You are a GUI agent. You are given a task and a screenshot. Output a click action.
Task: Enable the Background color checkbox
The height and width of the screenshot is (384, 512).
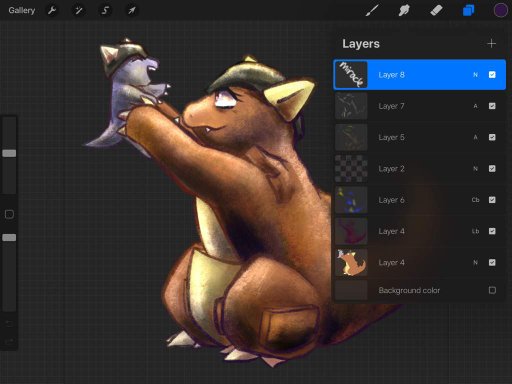coord(492,290)
